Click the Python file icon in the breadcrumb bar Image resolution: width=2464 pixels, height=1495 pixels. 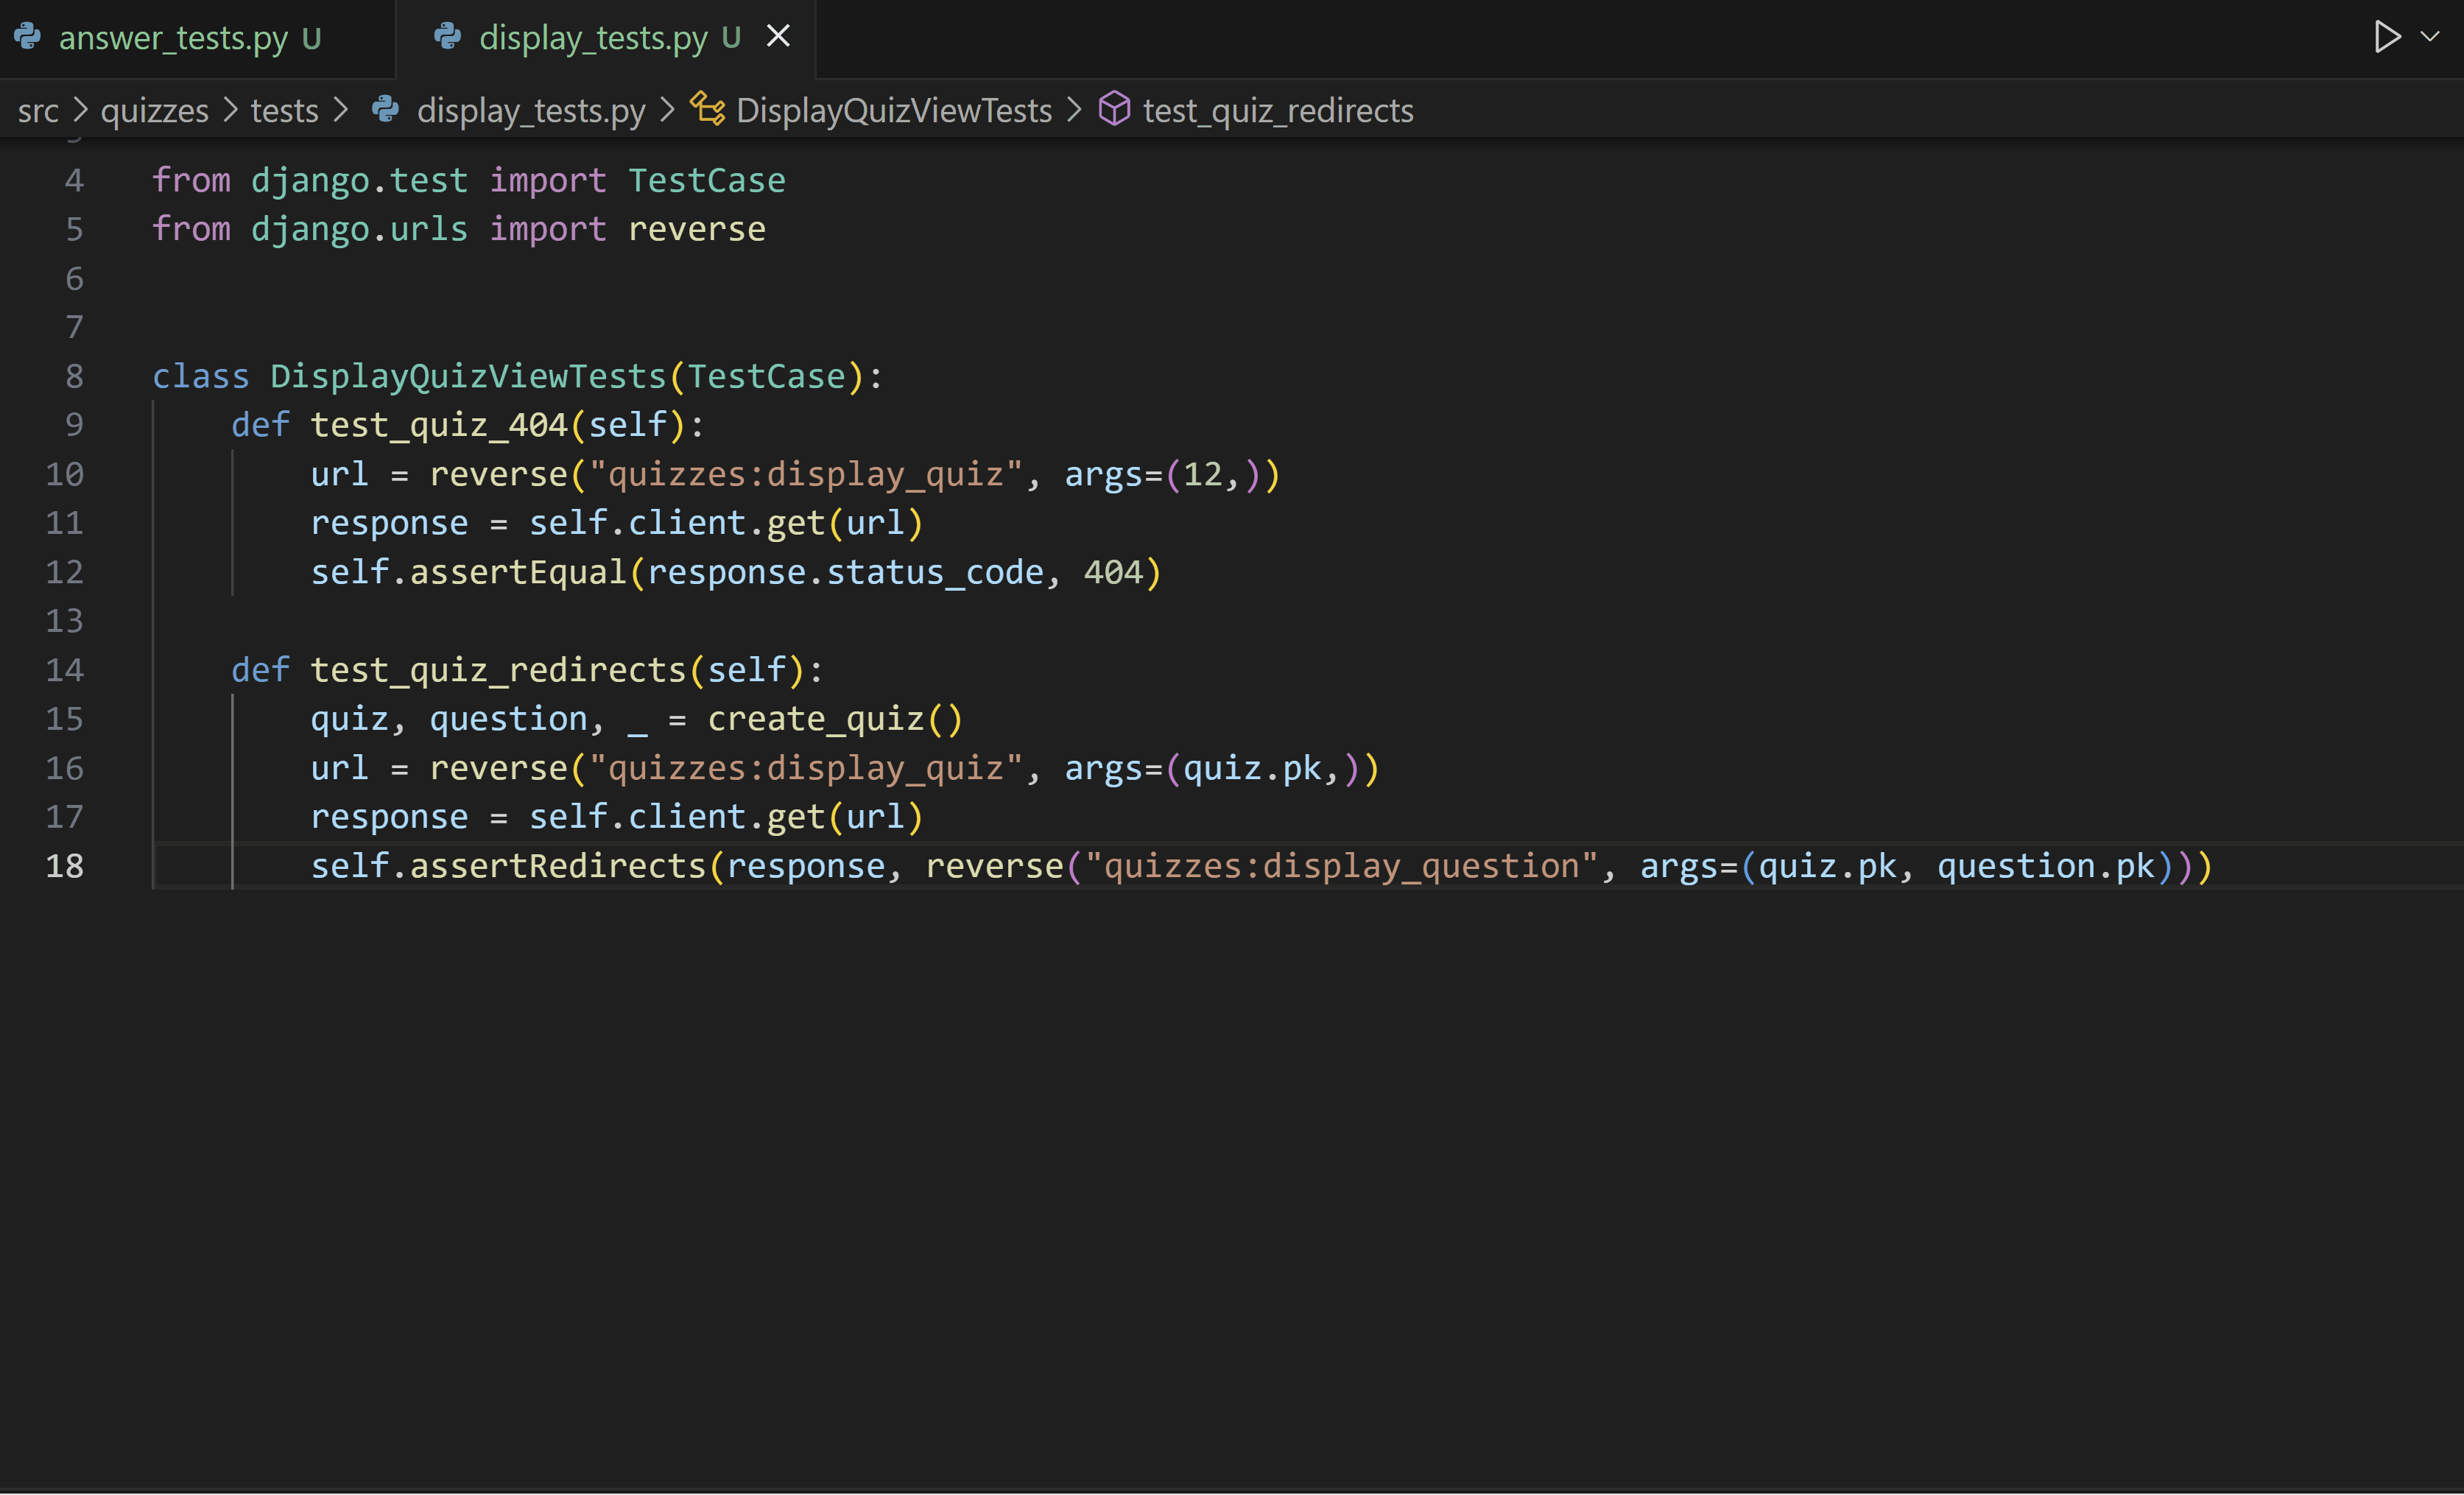click(x=387, y=110)
